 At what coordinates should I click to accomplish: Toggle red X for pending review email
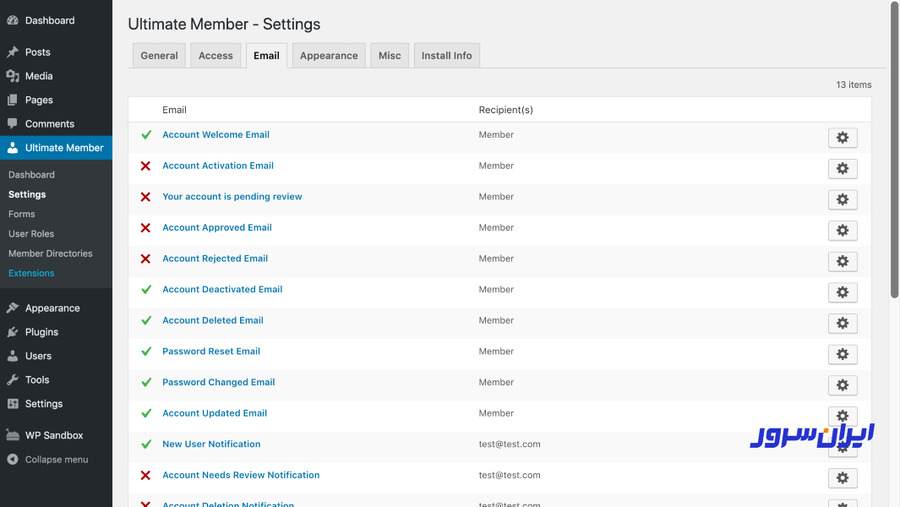146,197
